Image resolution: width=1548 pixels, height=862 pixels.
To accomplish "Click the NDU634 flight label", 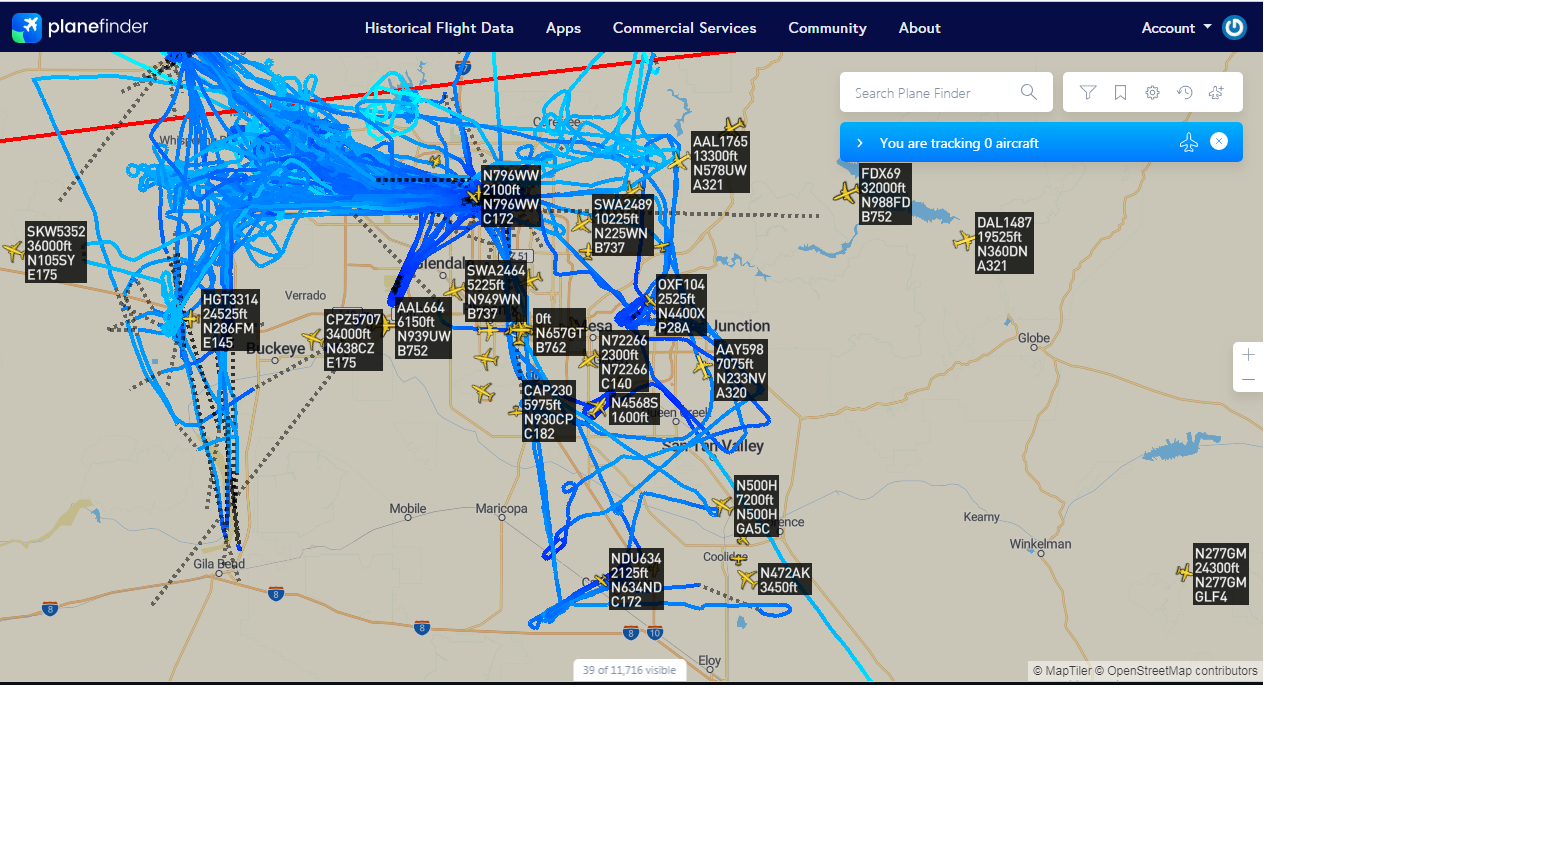I will 636,580.
